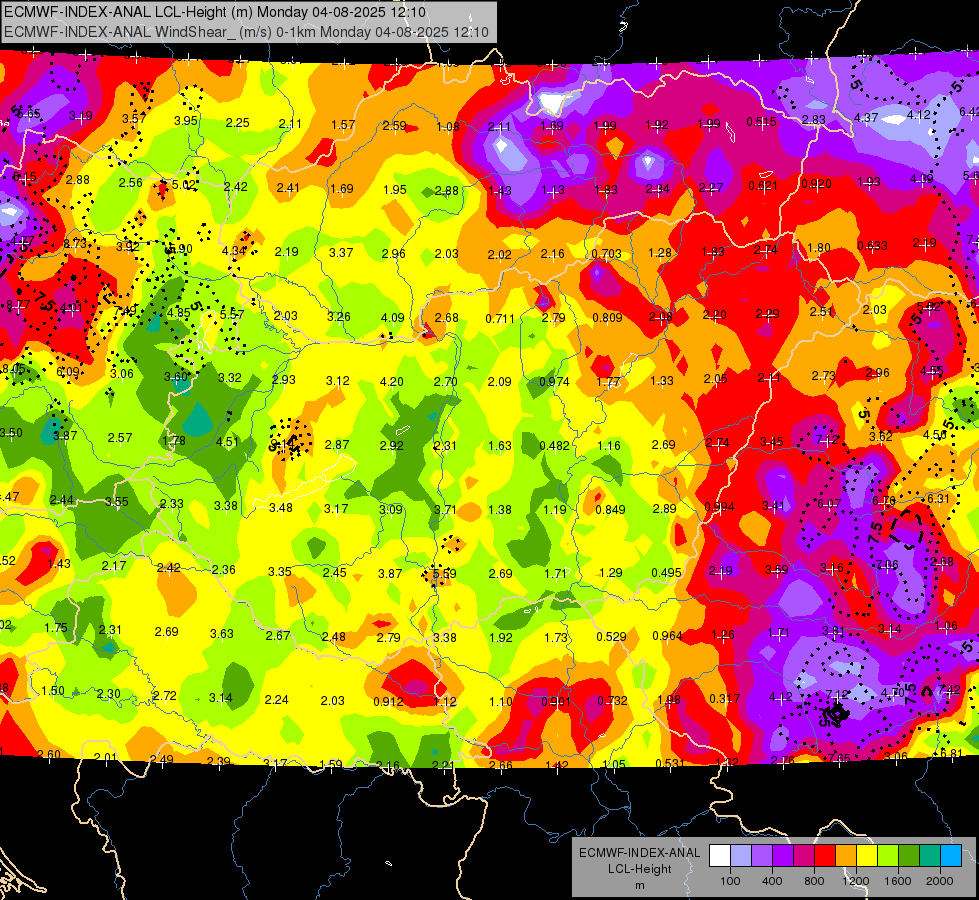Click the legend tick label 1600

pyautogui.click(x=897, y=881)
